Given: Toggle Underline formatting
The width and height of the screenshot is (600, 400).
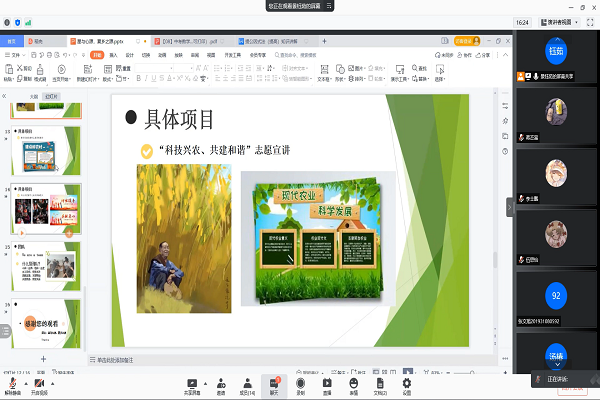Looking at the screenshot, I should (x=154, y=78).
